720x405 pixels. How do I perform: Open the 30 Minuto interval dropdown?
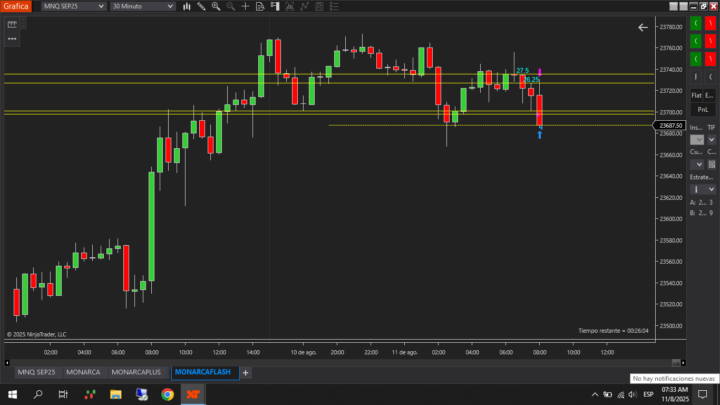(143, 6)
